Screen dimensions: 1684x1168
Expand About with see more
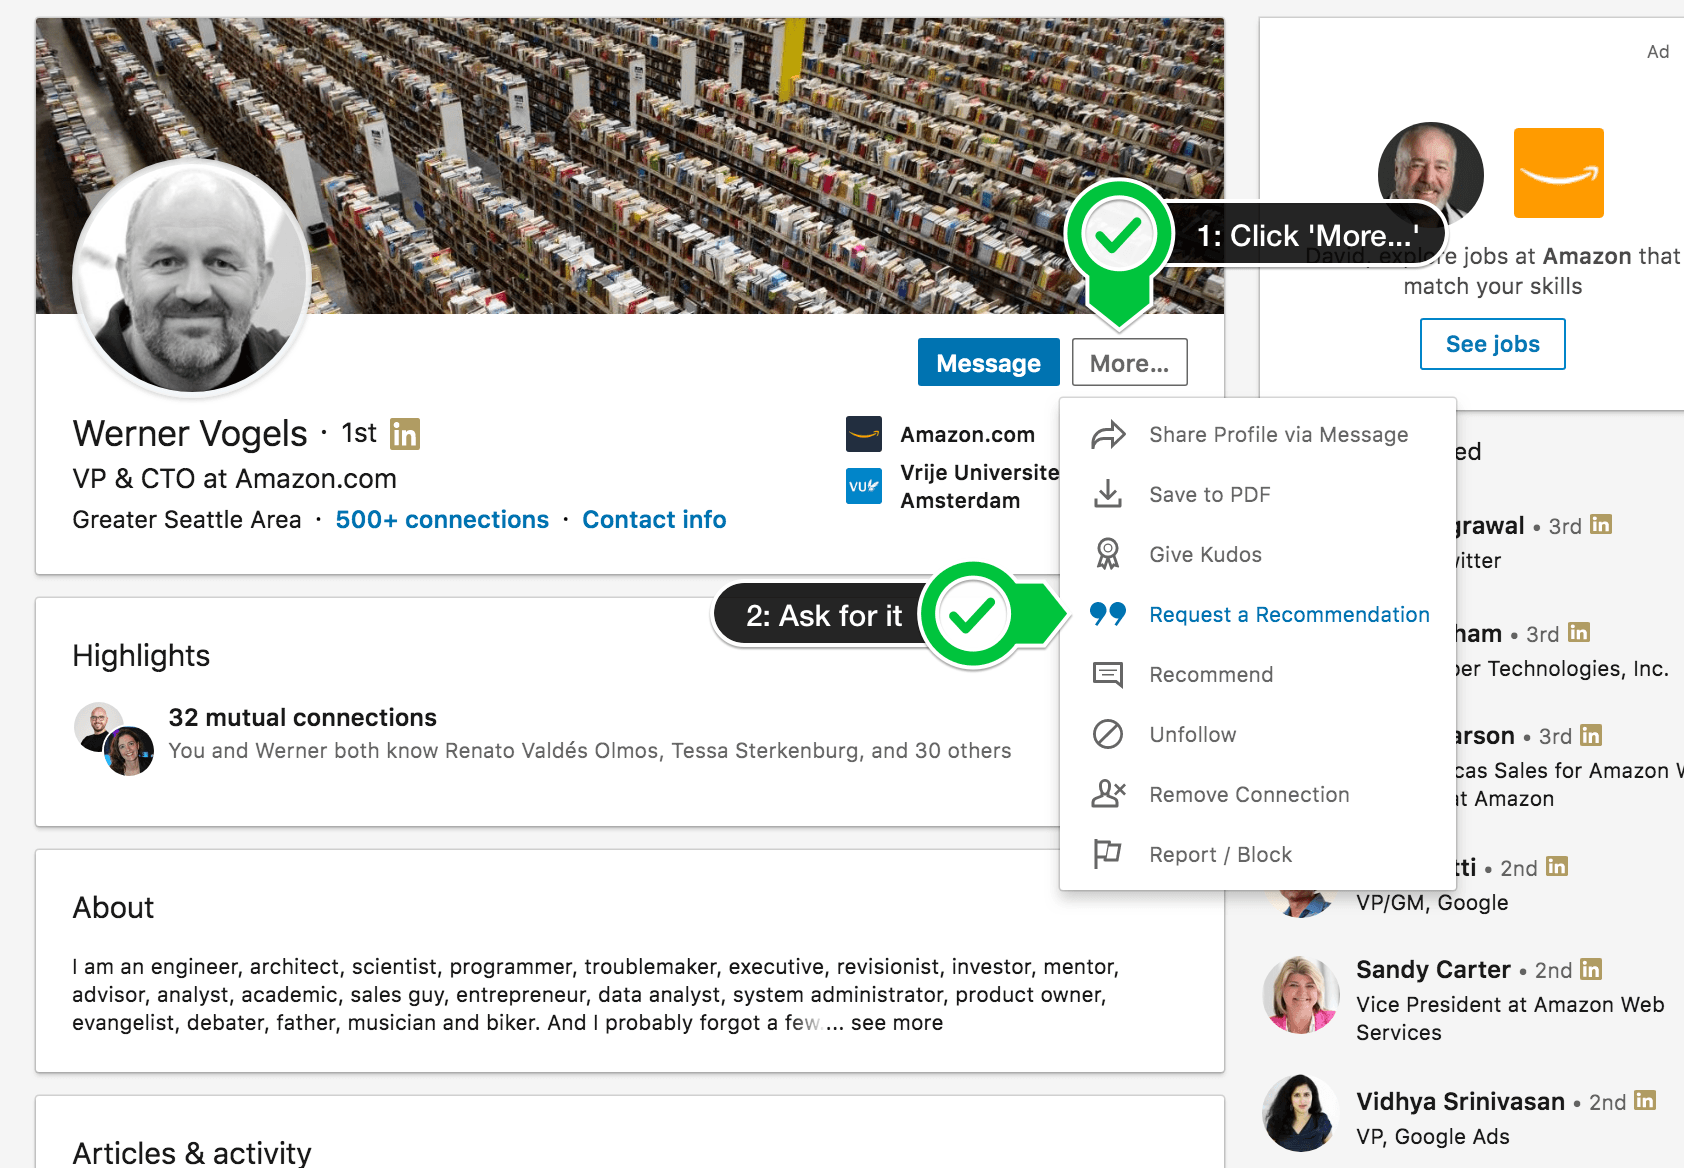896,1023
